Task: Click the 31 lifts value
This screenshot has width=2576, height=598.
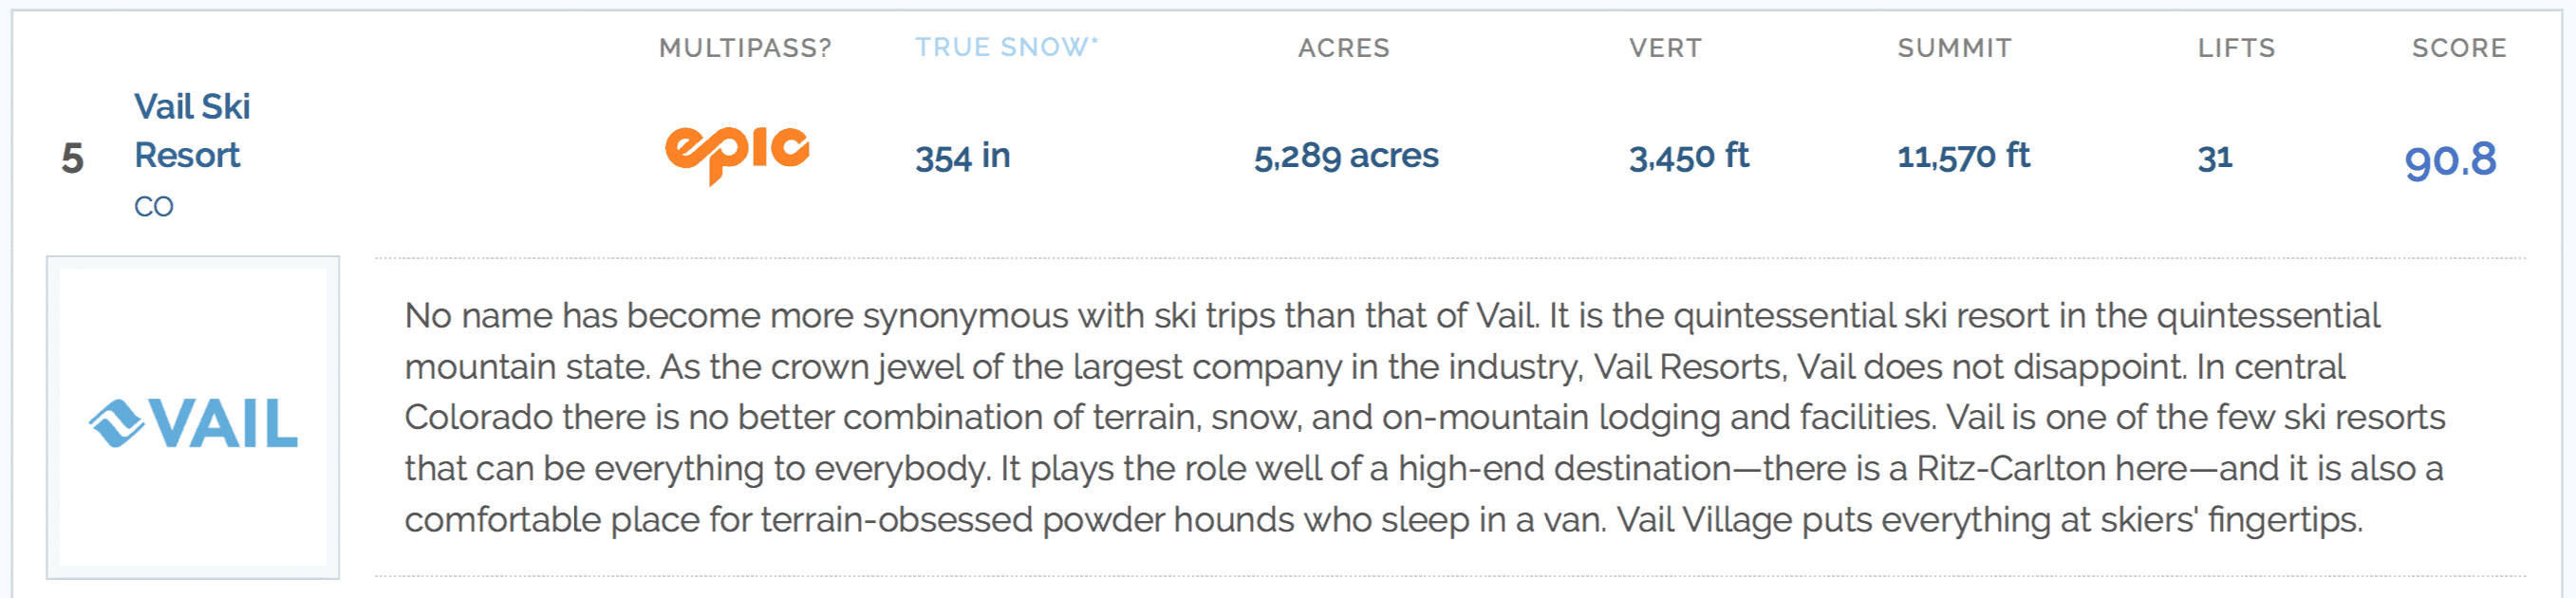Action: pyautogui.click(x=2214, y=158)
